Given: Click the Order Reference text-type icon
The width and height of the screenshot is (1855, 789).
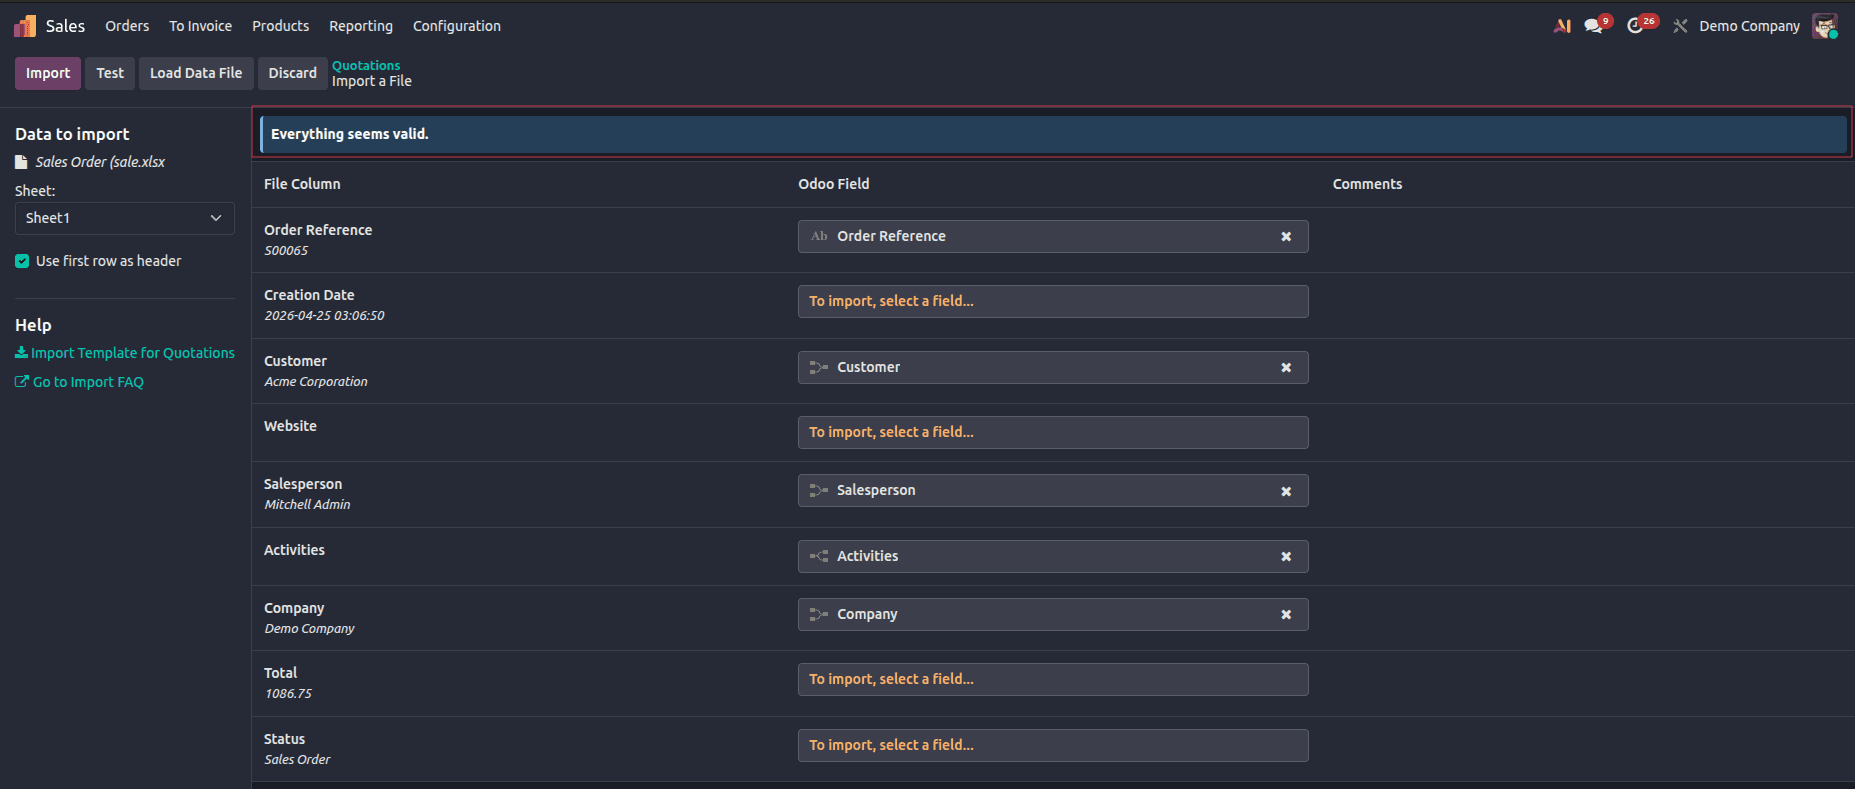Looking at the screenshot, I should (819, 236).
